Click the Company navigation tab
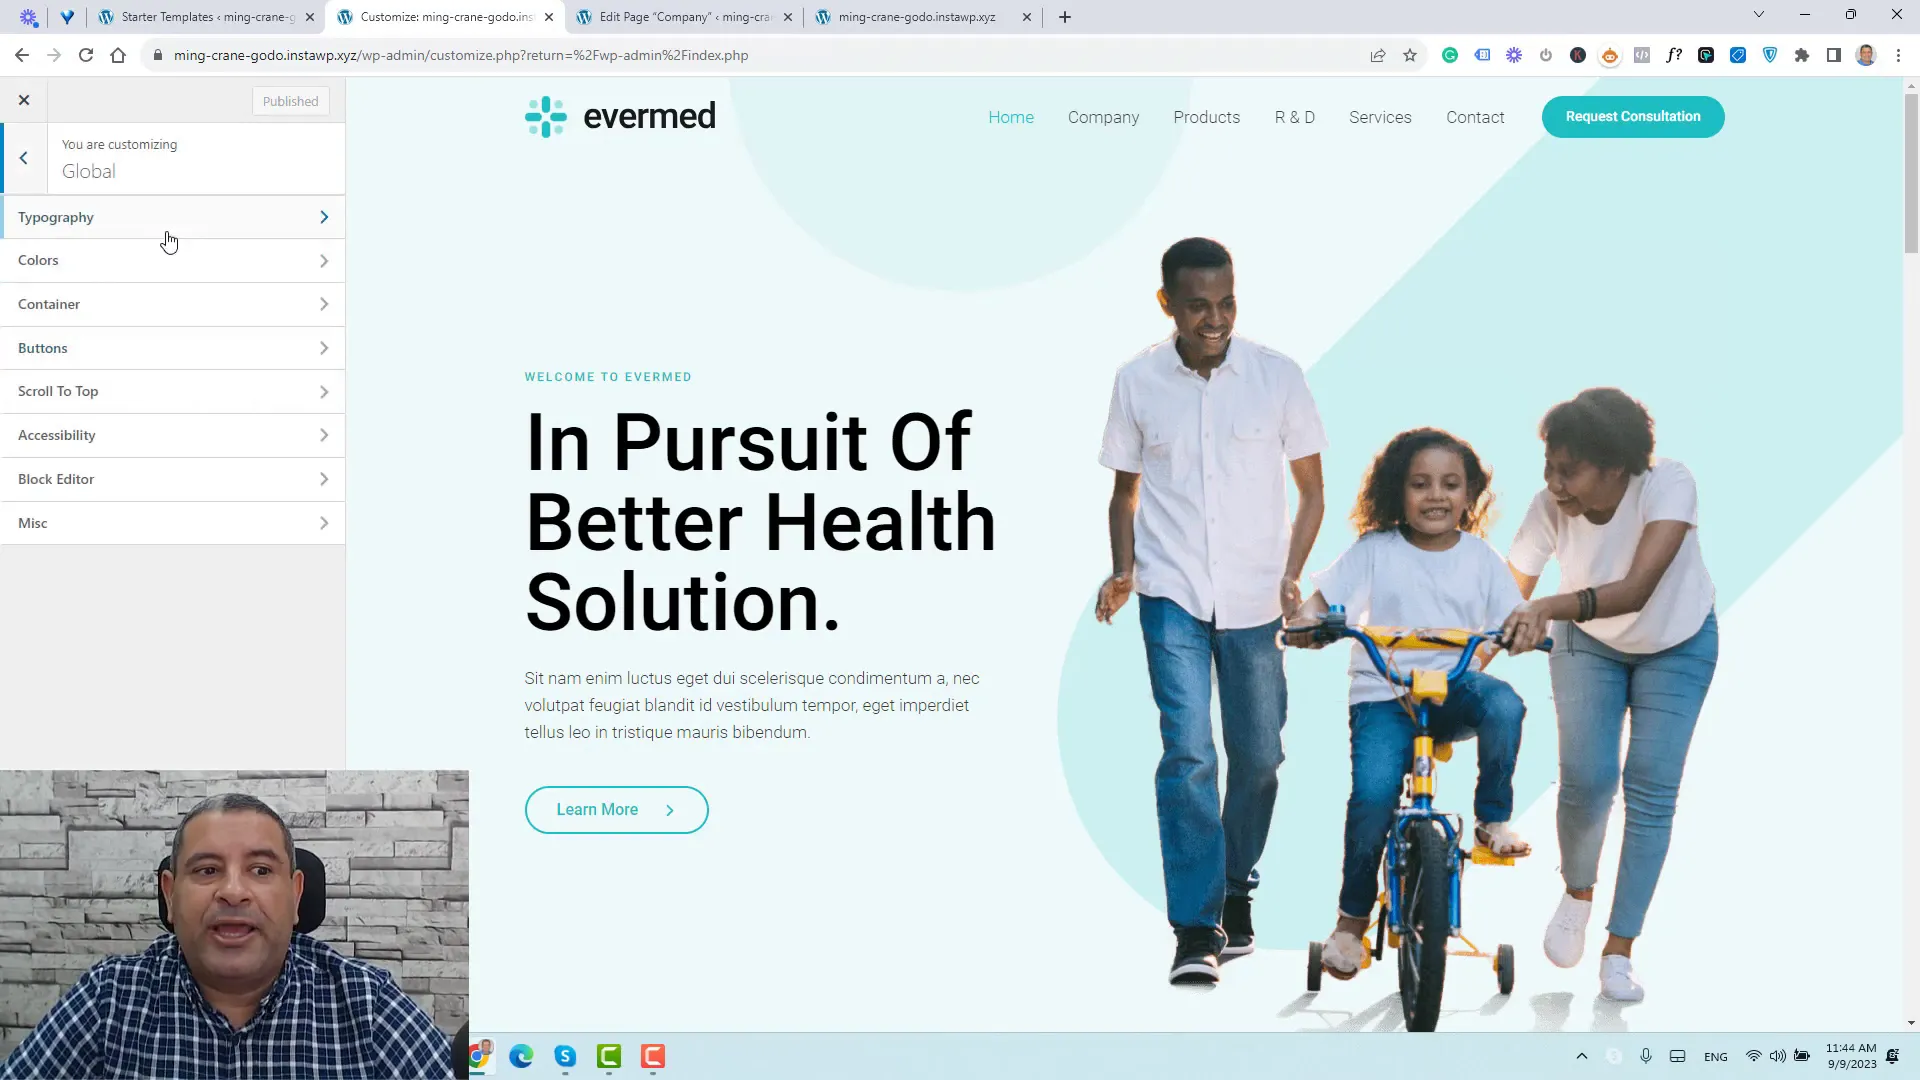The image size is (1920, 1080). [1102, 116]
